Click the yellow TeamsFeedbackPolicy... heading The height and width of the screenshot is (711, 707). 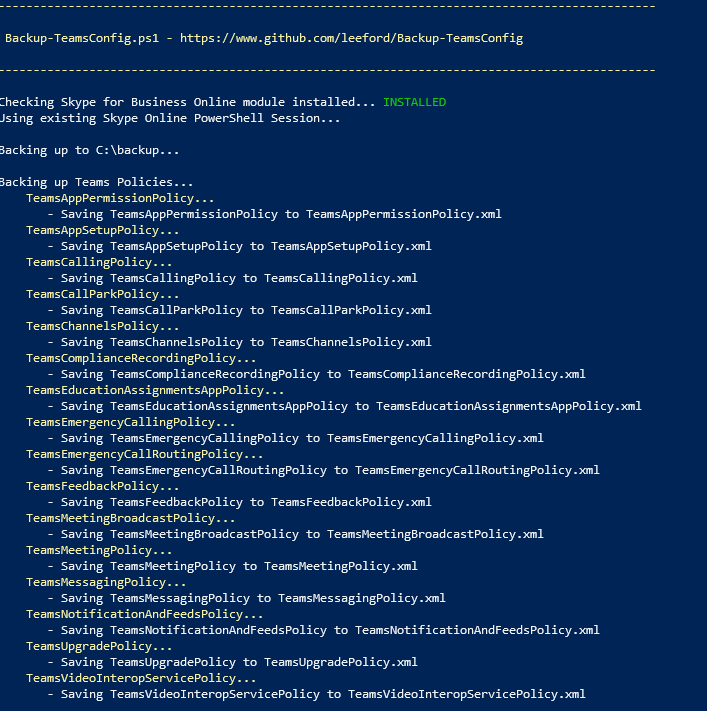tap(102, 486)
